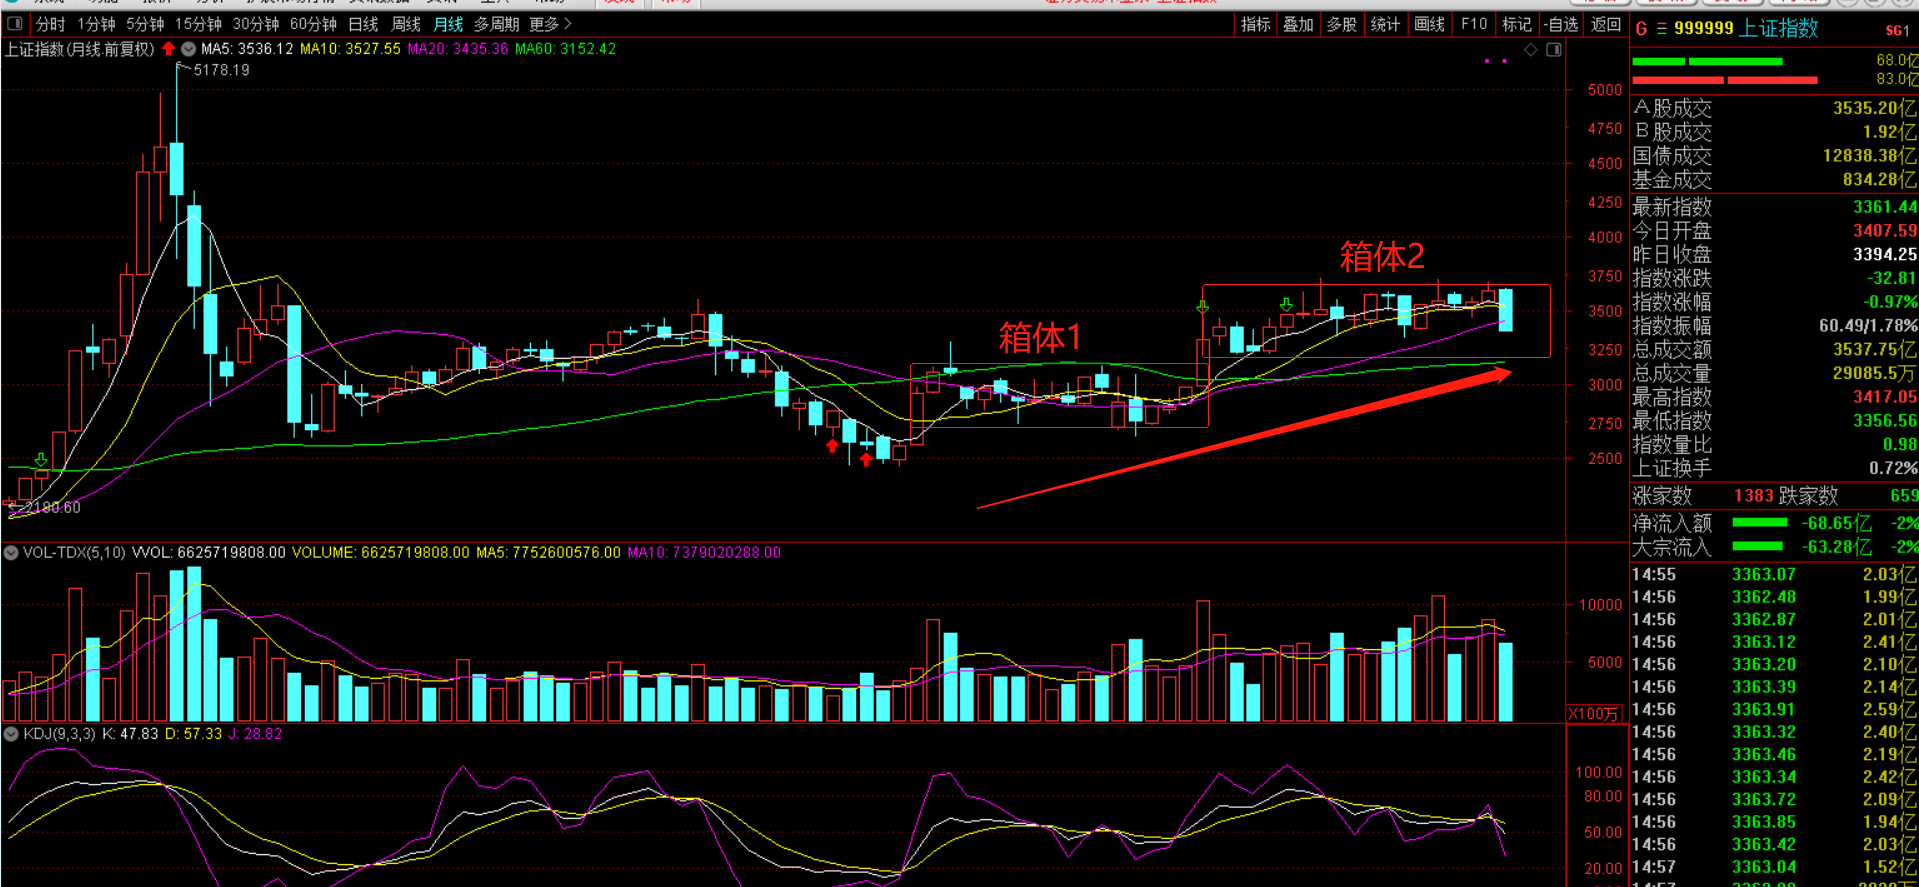The image size is (1919, 887).
Task: Click the MA60: 3152.42 legend value
Action: pyautogui.click(x=565, y=49)
